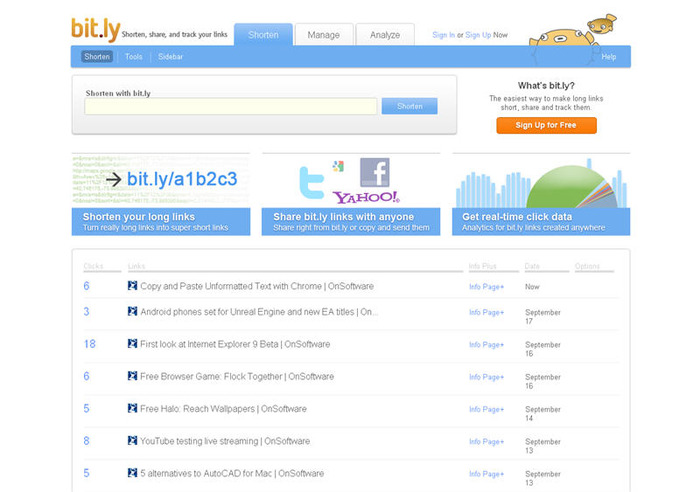
Task: Click favicon beside Free Halo: Reach Wallpapers
Action: pos(132,408)
